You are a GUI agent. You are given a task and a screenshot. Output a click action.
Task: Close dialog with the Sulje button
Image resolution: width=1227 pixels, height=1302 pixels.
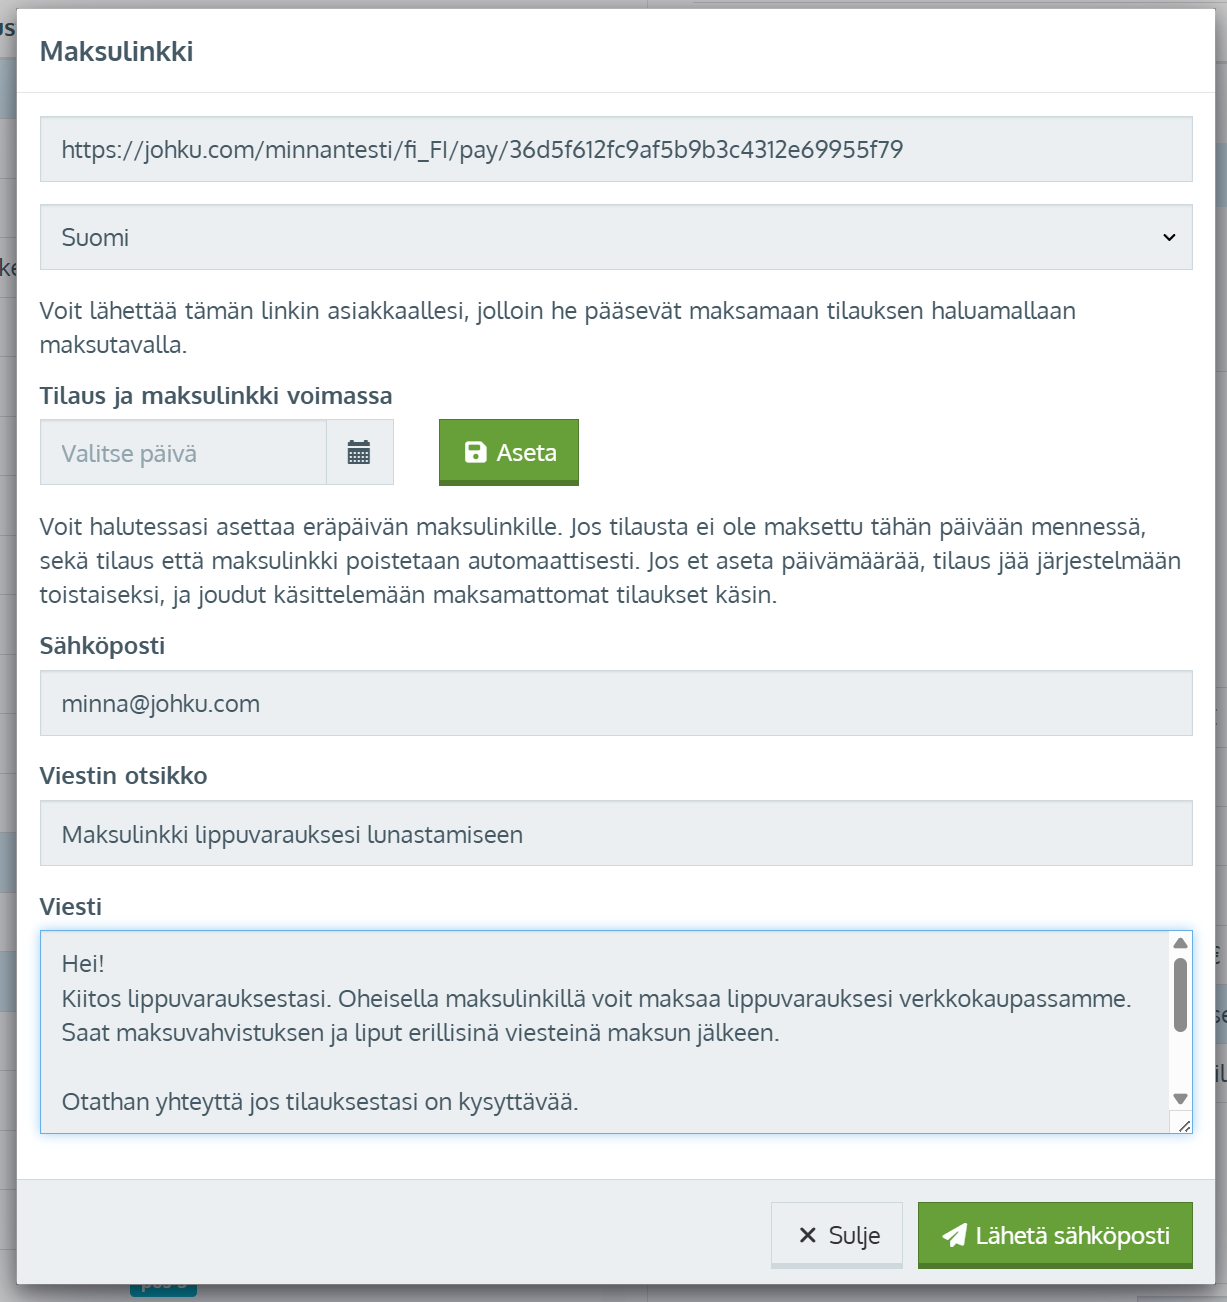[837, 1235]
